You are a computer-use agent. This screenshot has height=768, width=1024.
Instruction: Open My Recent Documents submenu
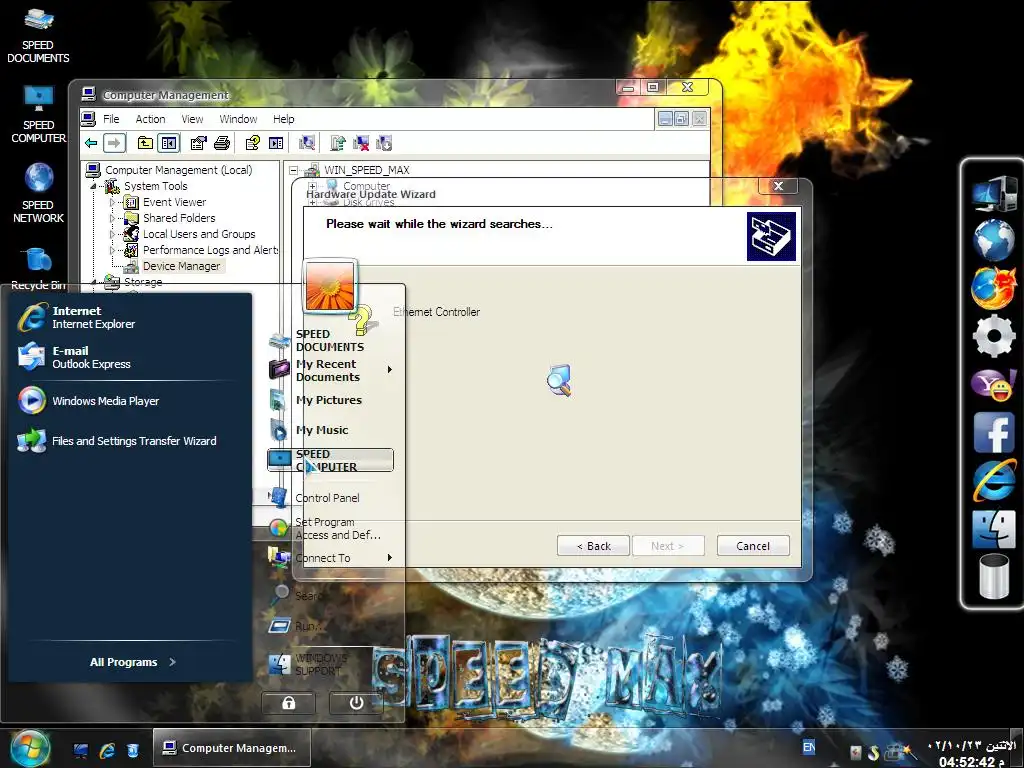pyautogui.click(x=330, y=370)
